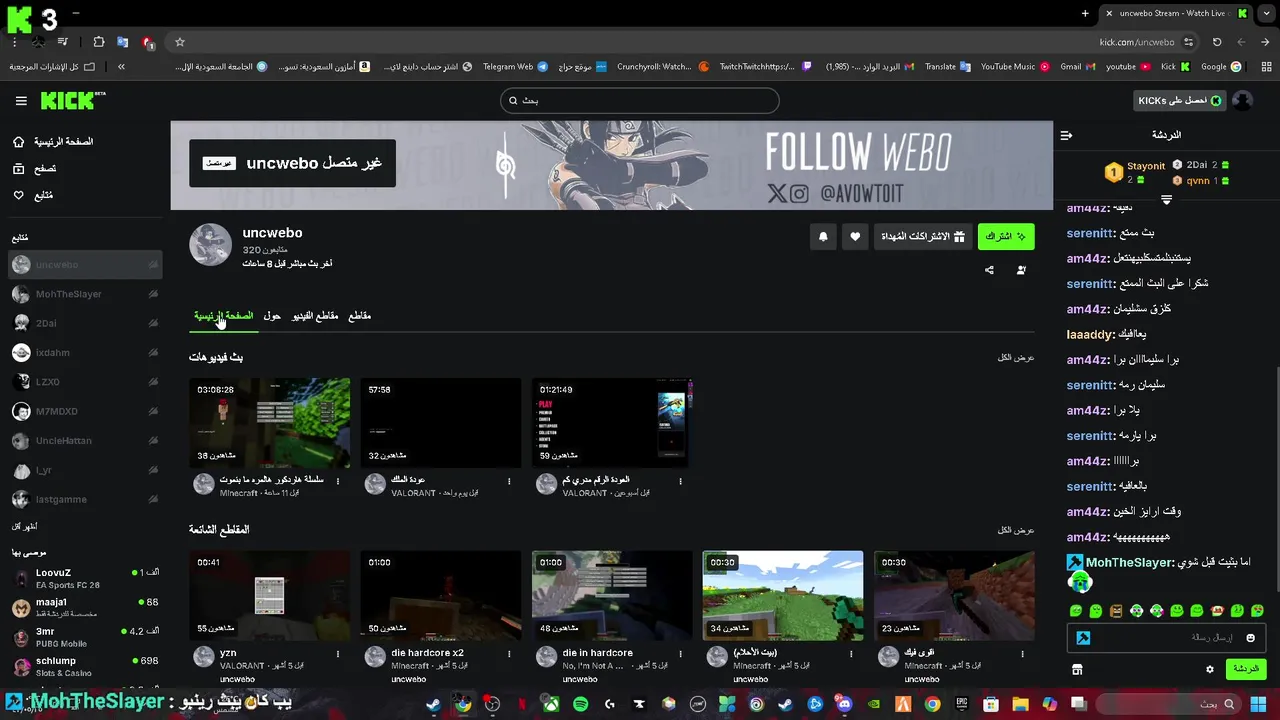Open the 01:21:49 VALORANT video thumbnail

point(612,423)
